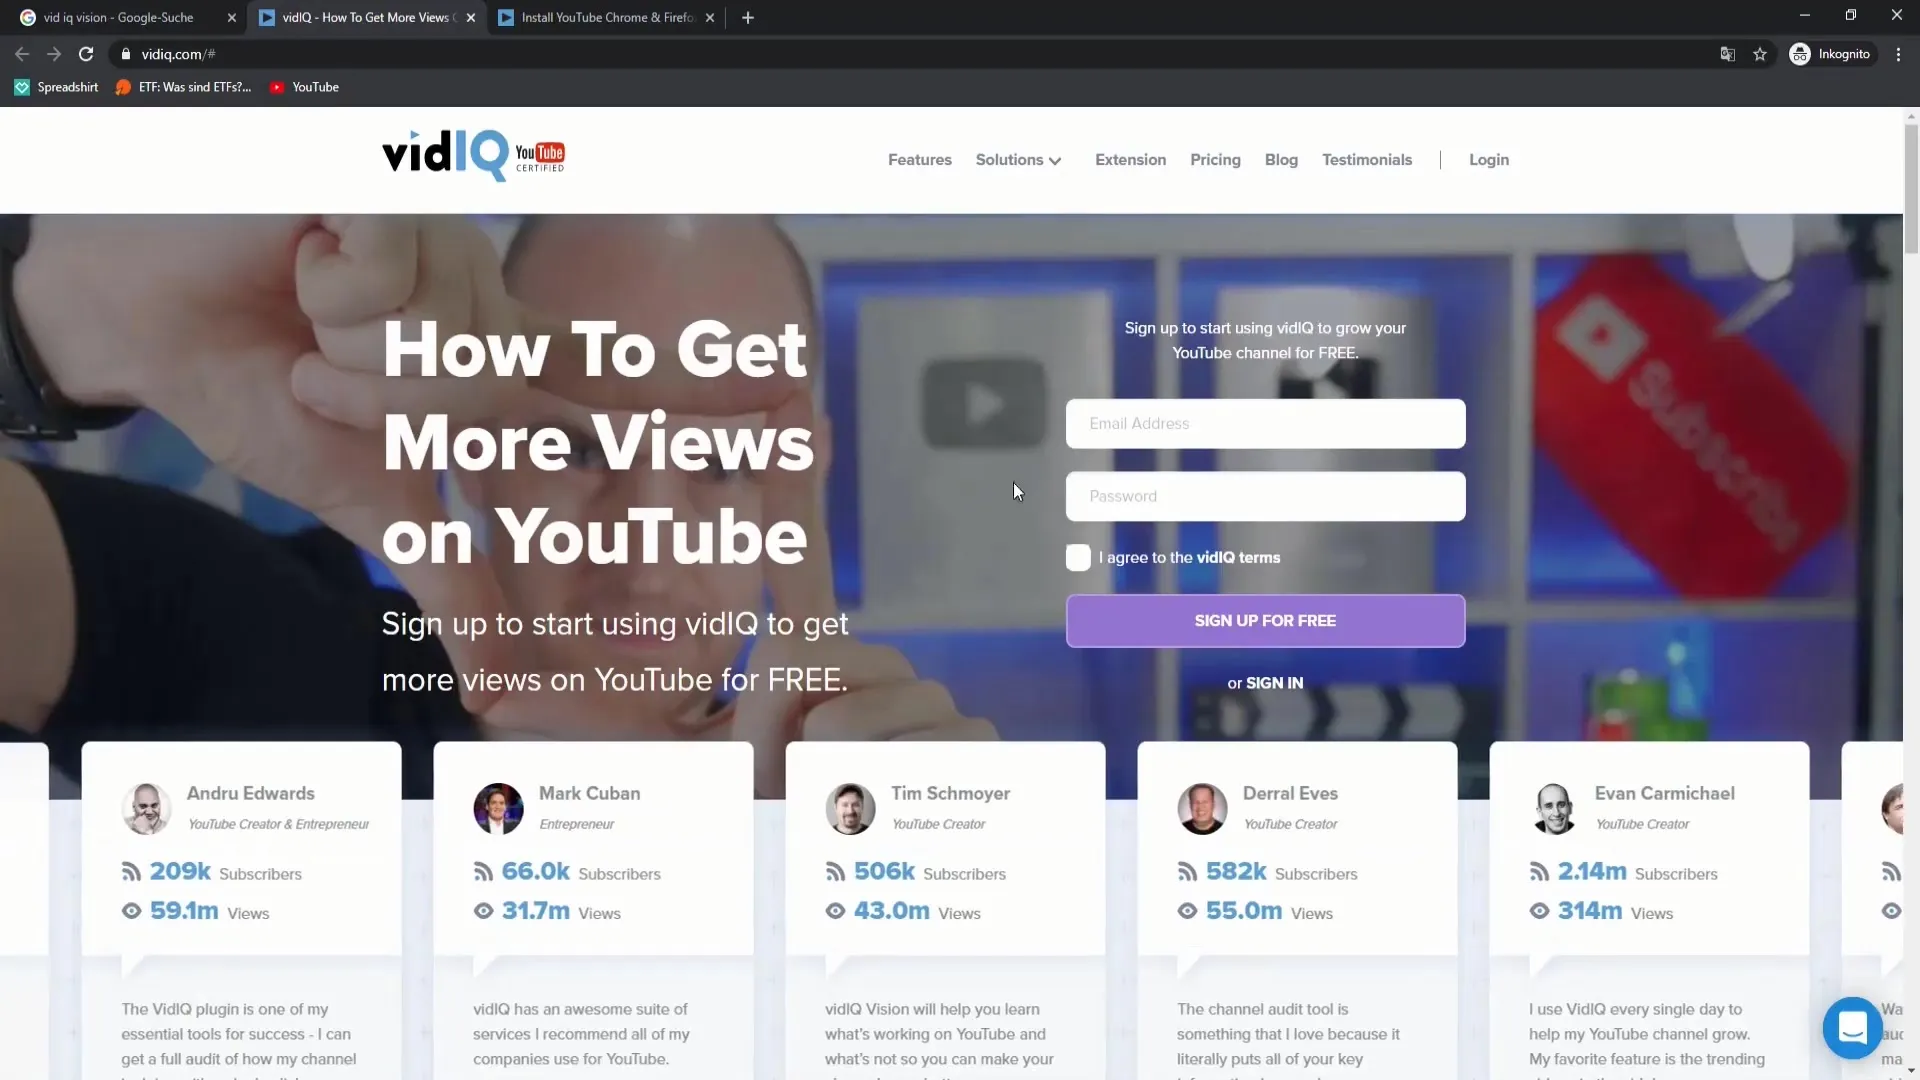Image resolution: width=1920 pixels, height=1080 pixels.
Task: Click the Mark Cuban name heading
Action: point(589,793)
